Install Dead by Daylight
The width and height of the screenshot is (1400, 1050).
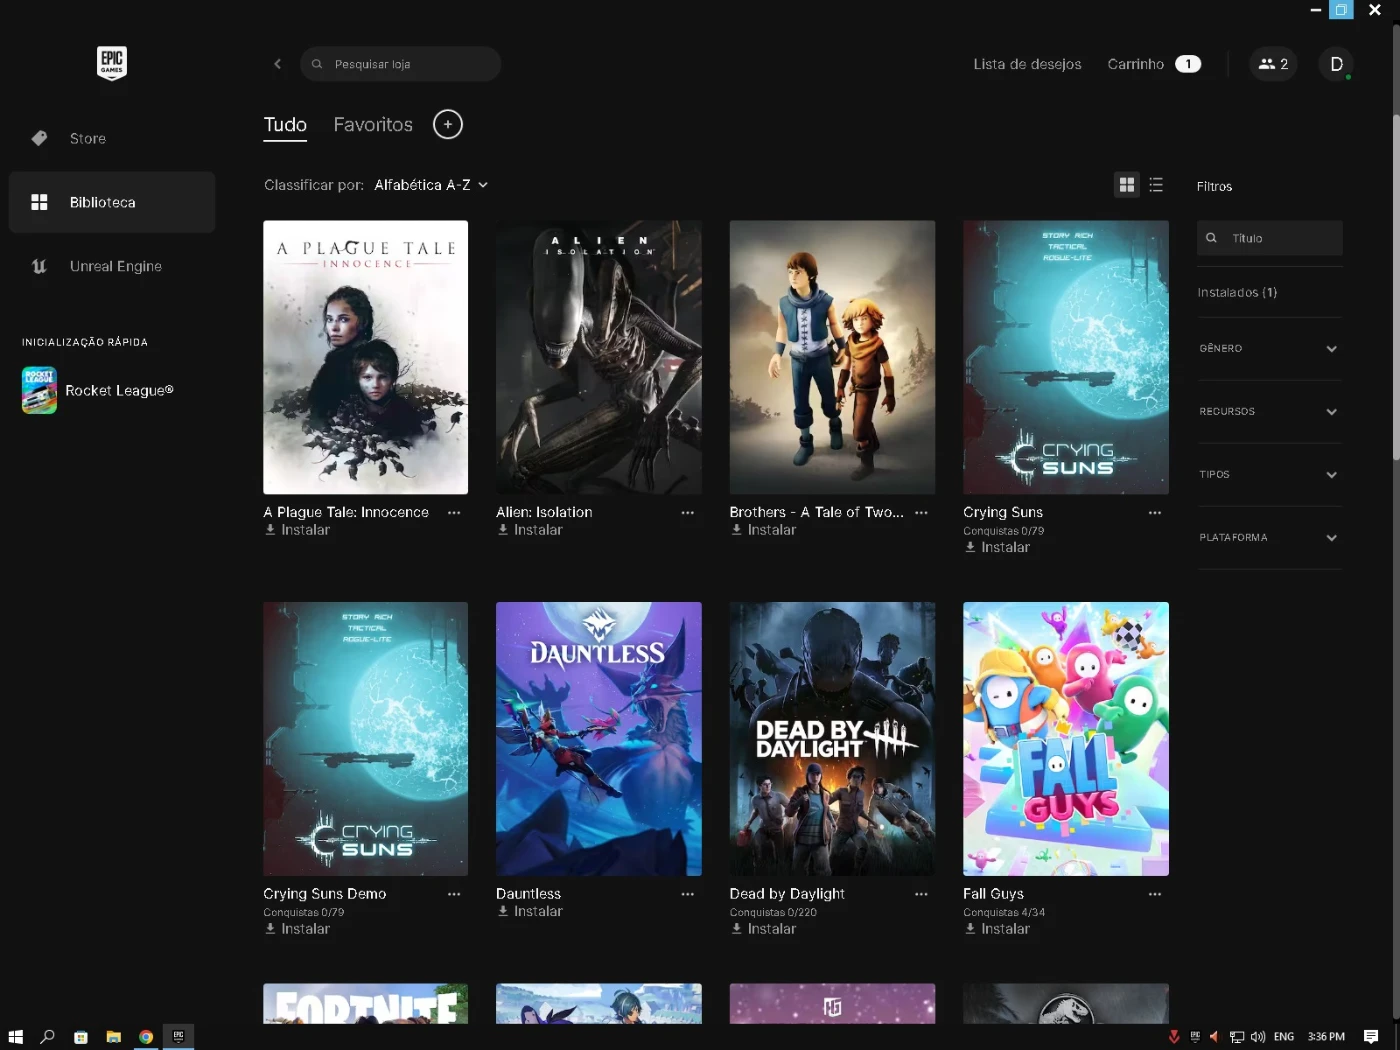(764, 929)
